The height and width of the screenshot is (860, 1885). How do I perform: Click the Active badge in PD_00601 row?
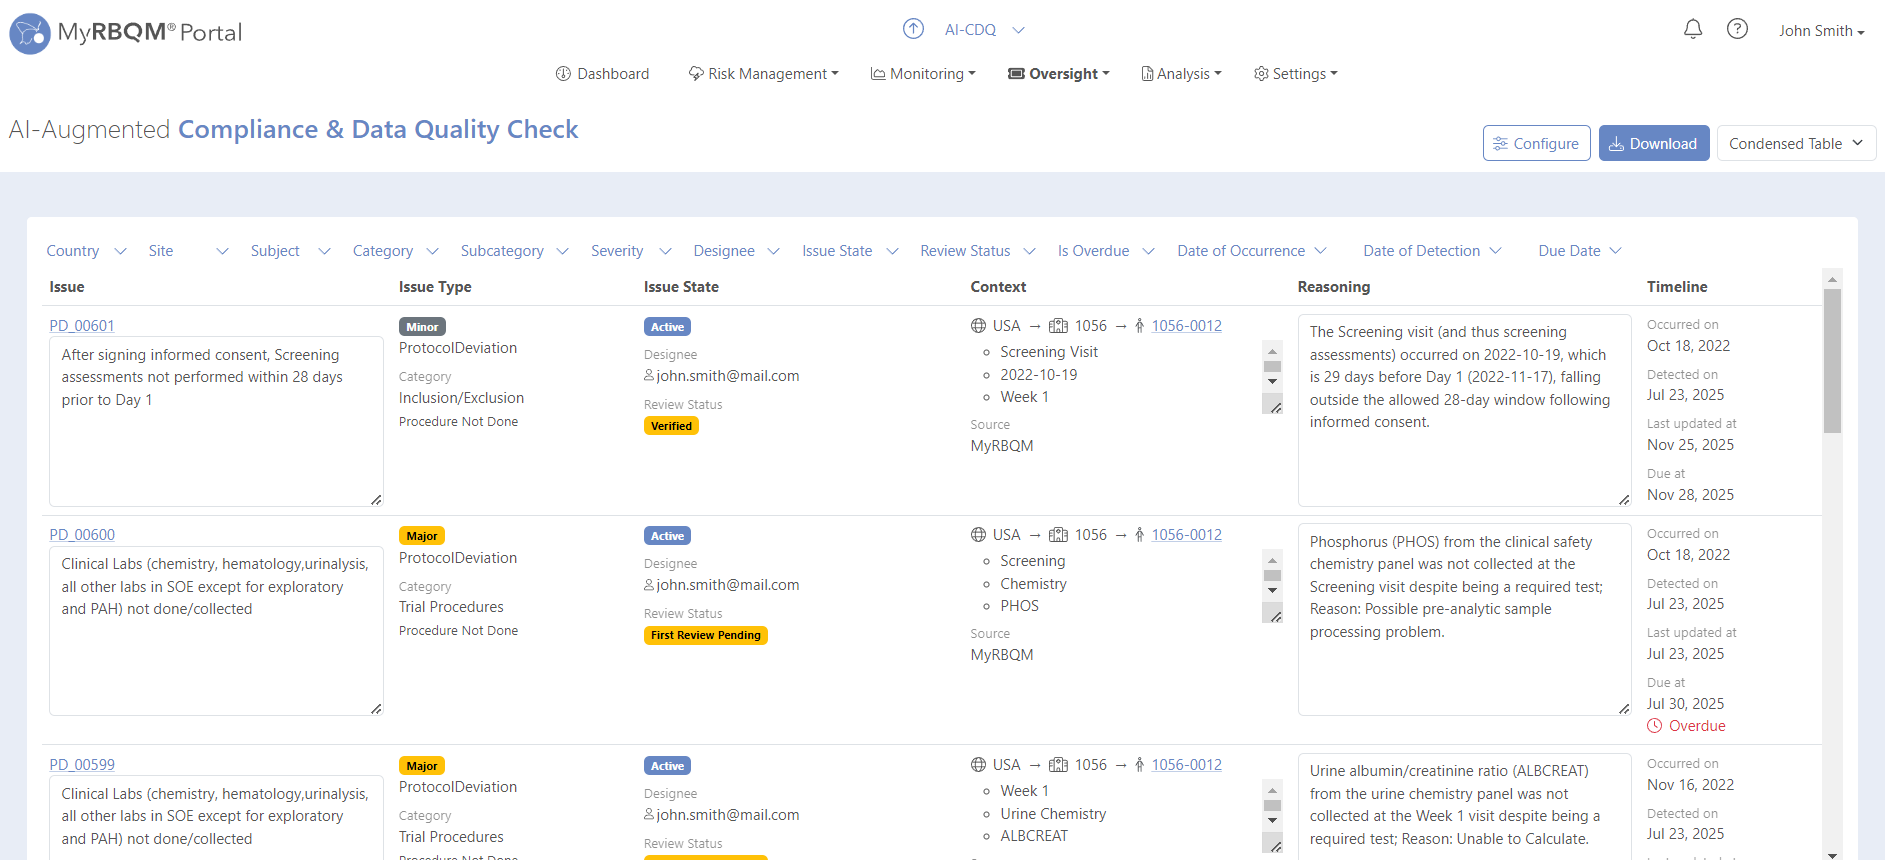667,327
